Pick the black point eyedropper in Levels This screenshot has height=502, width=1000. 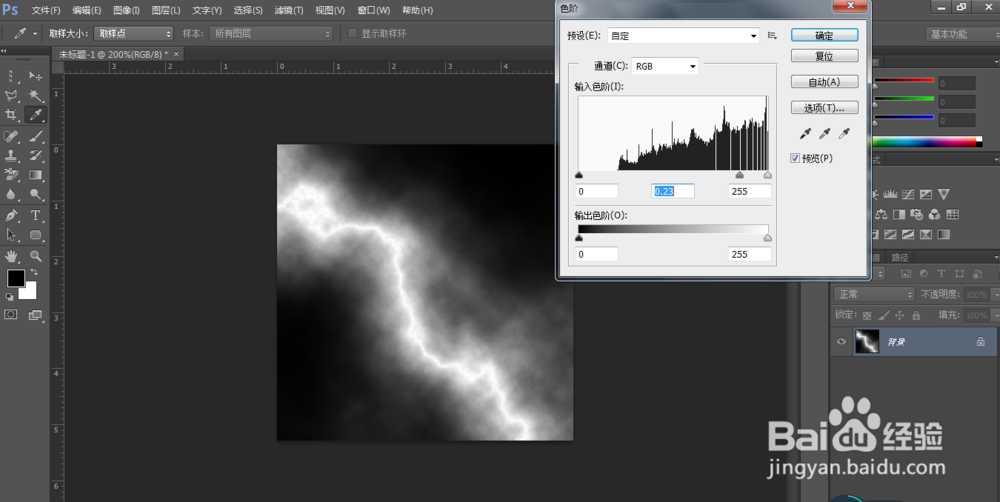[806, 133]
